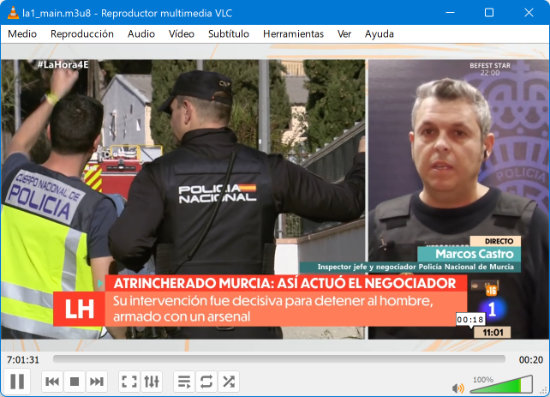Minimize the VLC window
This screenshot has height=397, width=550.
tap(450, 13)
